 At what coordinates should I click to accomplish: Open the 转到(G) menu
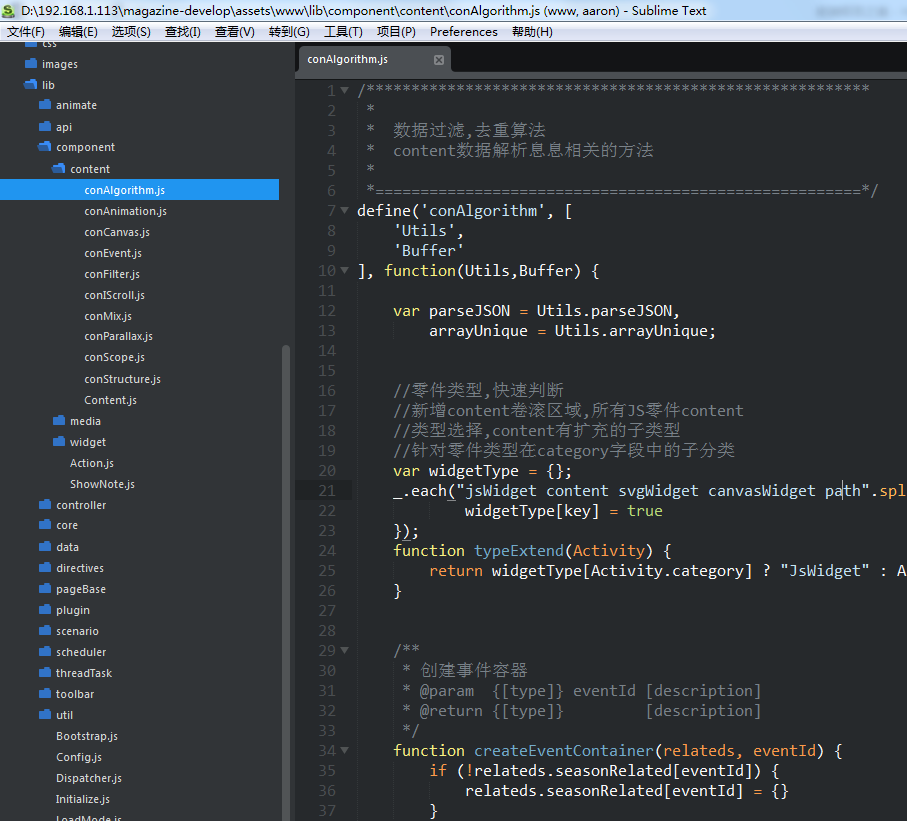point(289,32)
